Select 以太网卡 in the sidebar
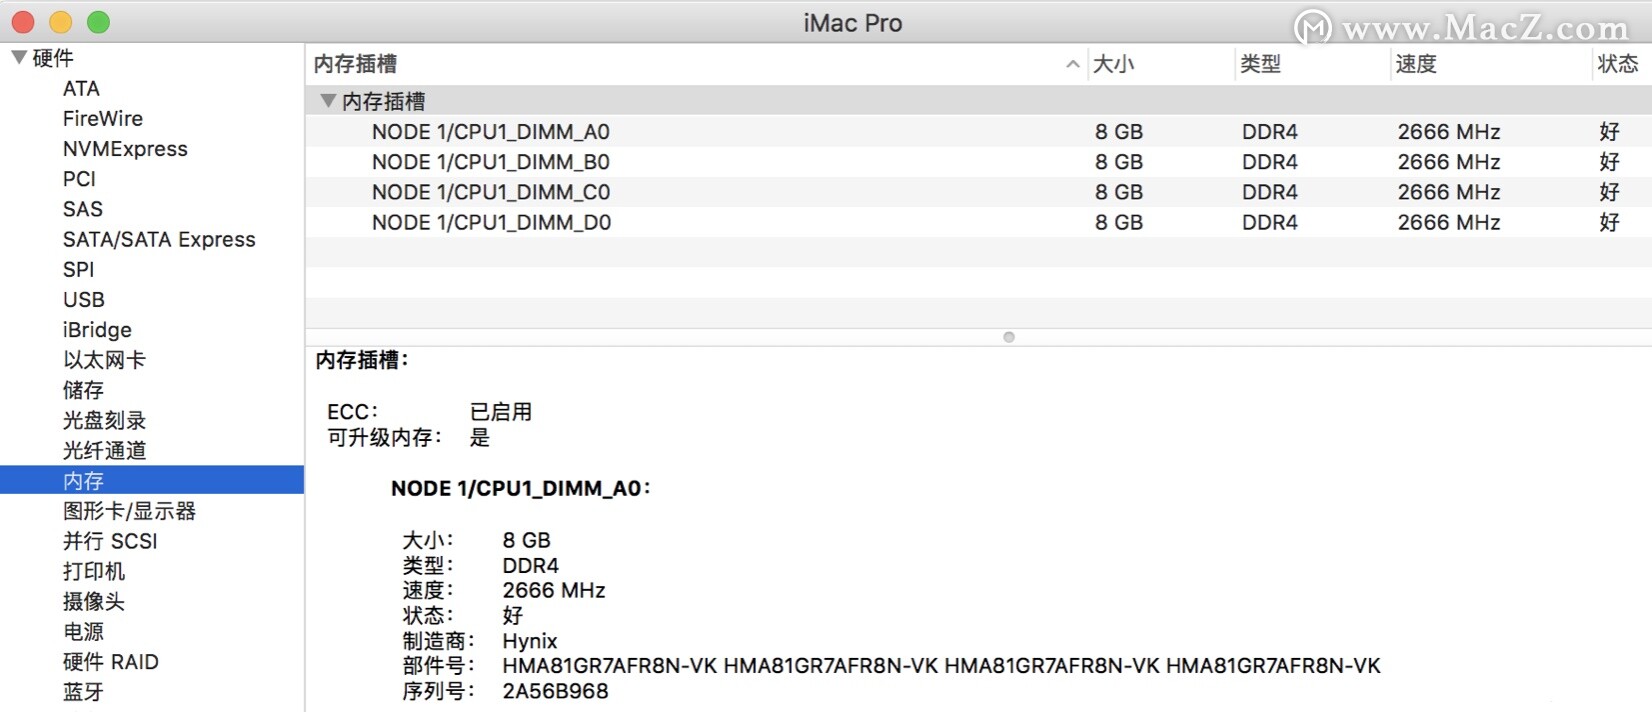The width and height of the screenshot is (1652, 712). tap(104, 360)
